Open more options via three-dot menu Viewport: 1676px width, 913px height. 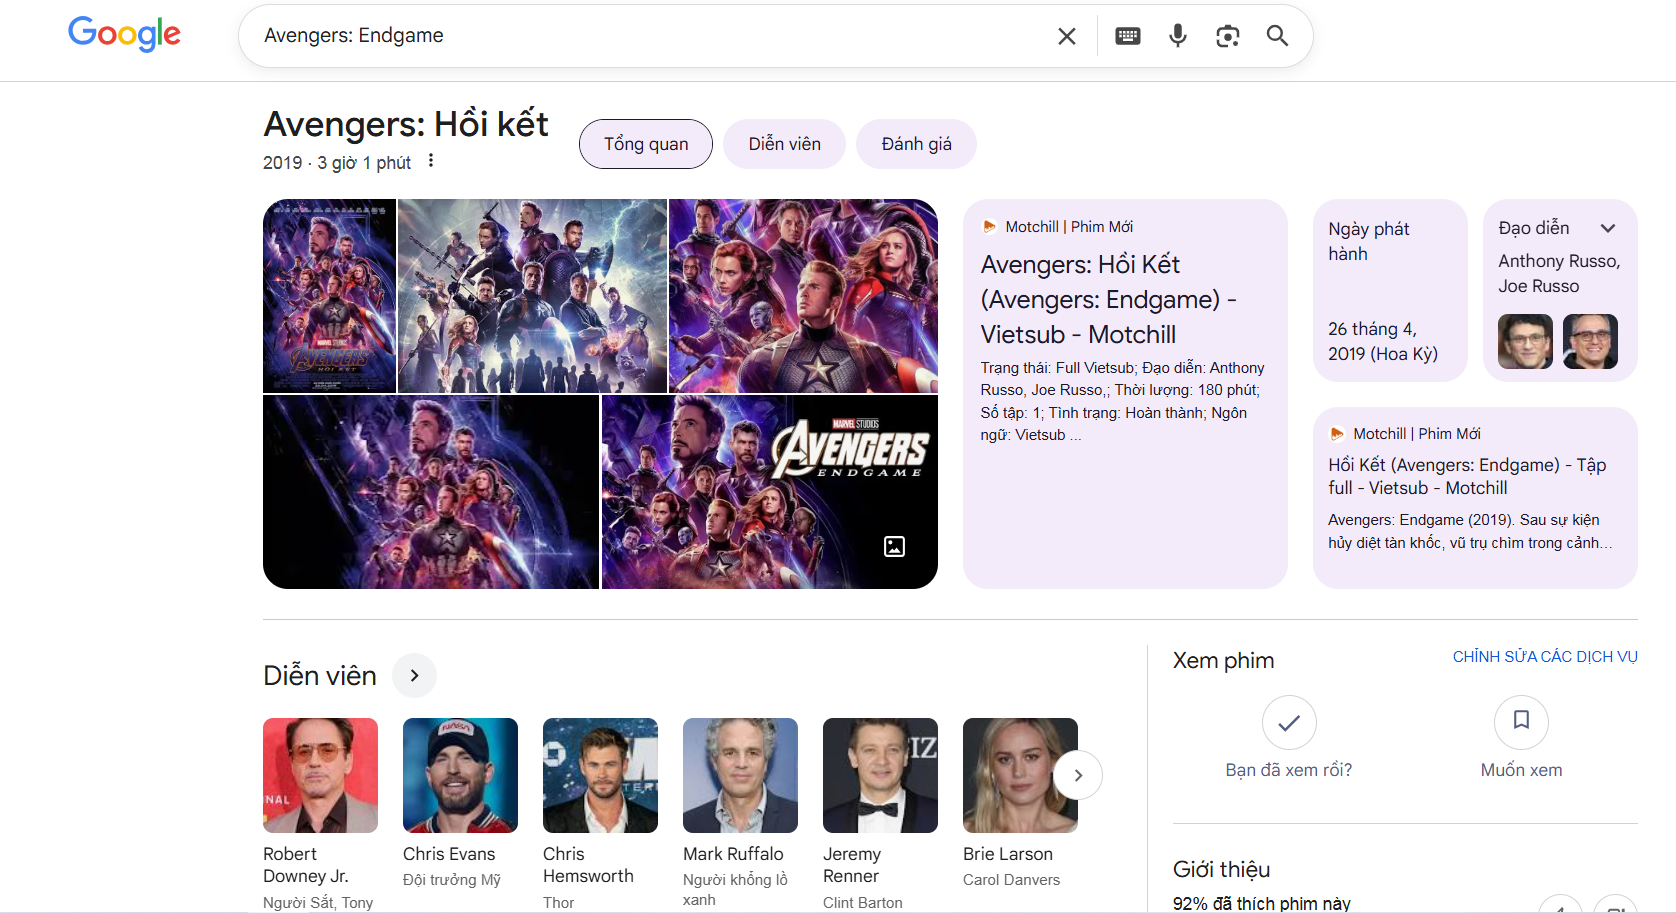pyautogui.click(x=430, y=160)
